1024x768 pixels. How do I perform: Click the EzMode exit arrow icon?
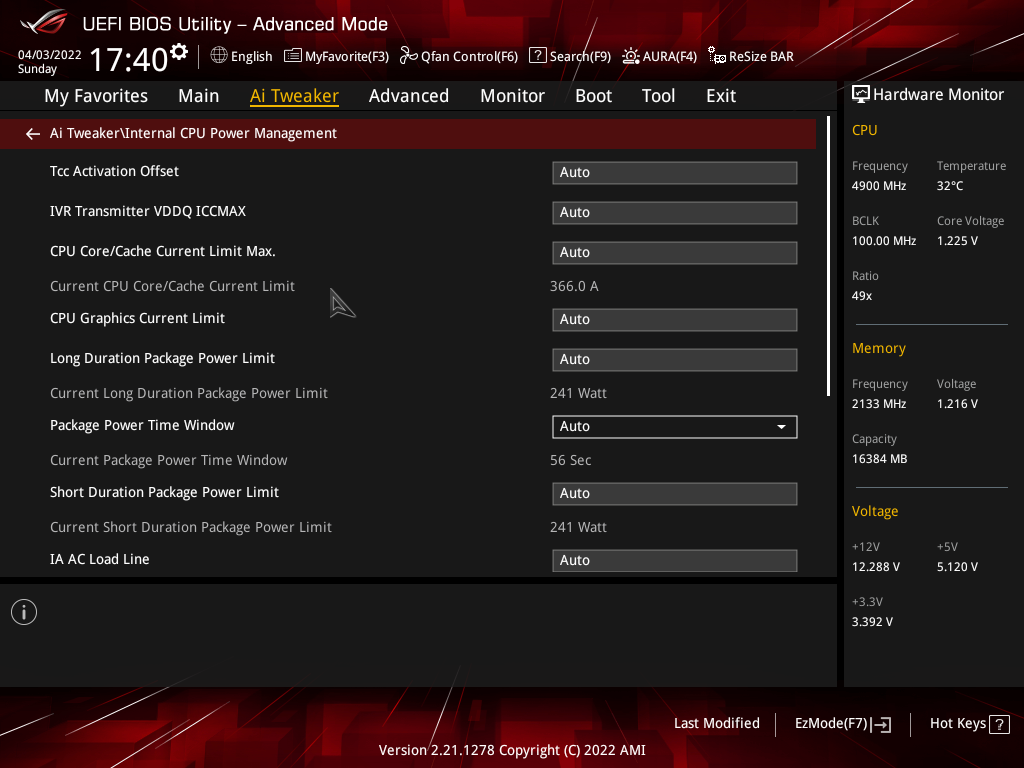pos(881,724)
